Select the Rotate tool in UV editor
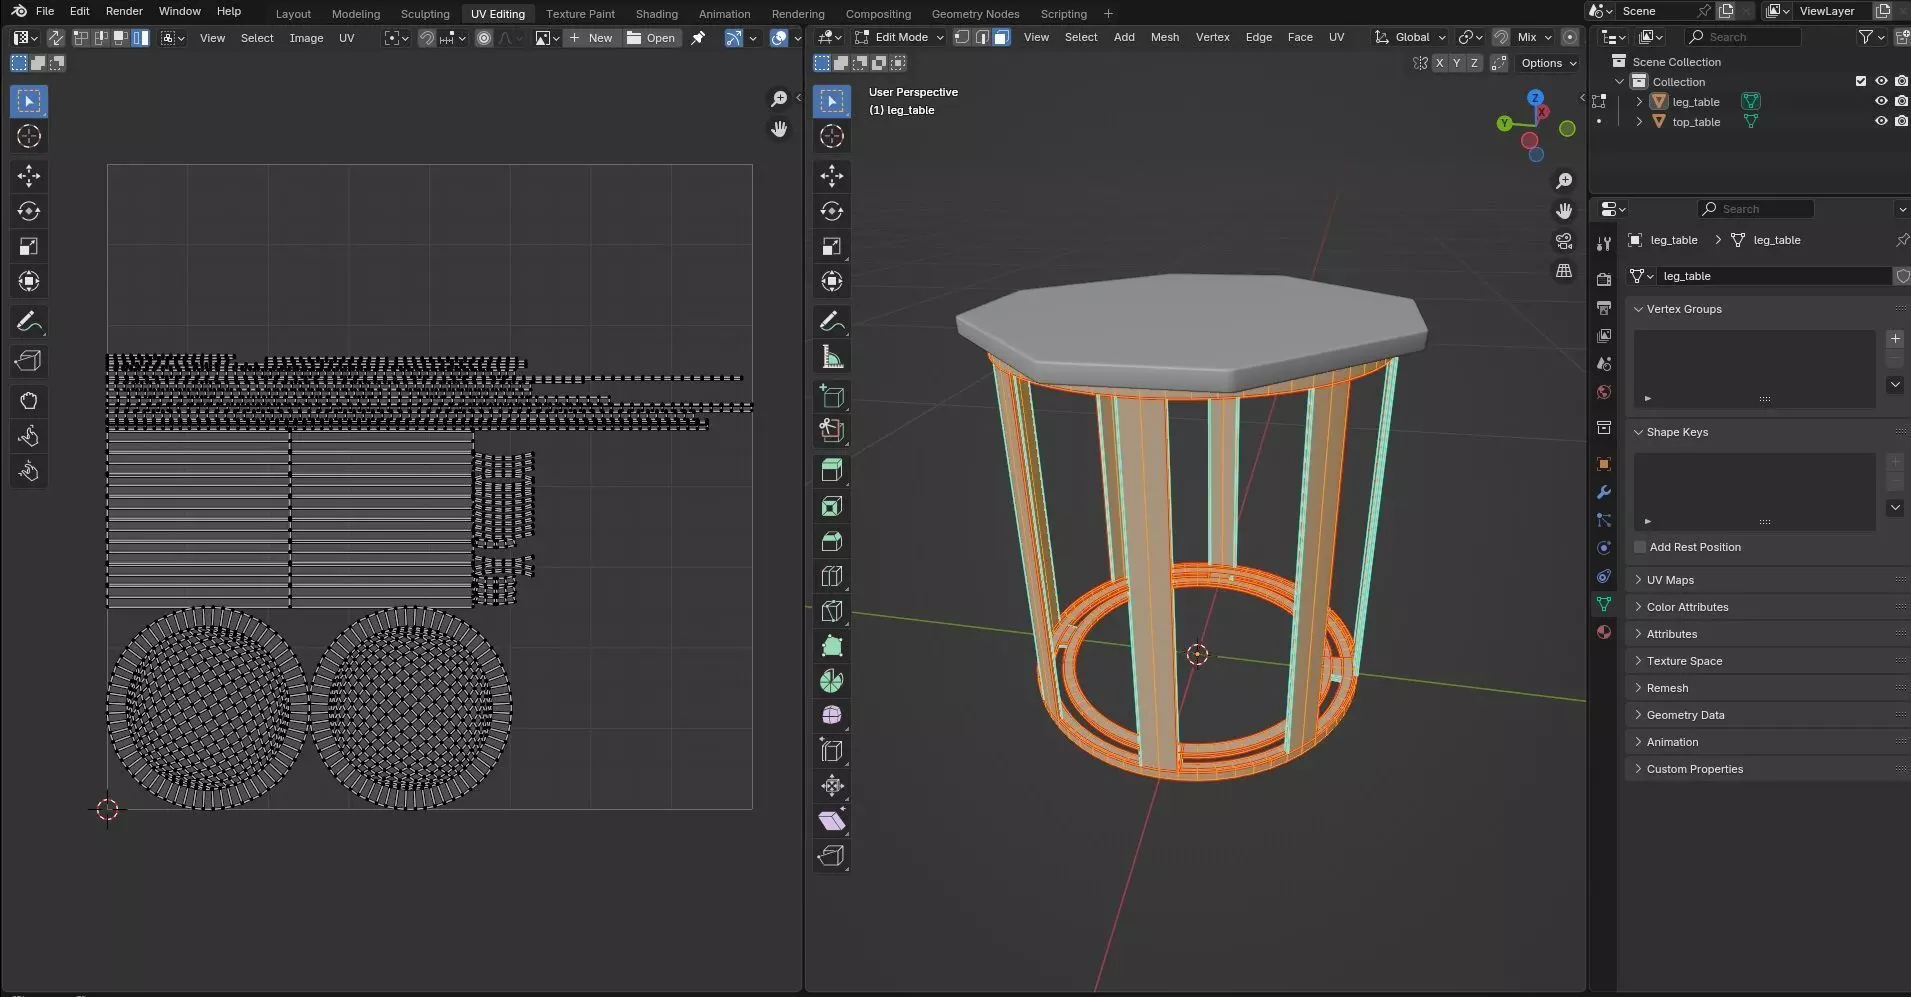The height and width of the screenshot is (997, 1911). [29, 211]
